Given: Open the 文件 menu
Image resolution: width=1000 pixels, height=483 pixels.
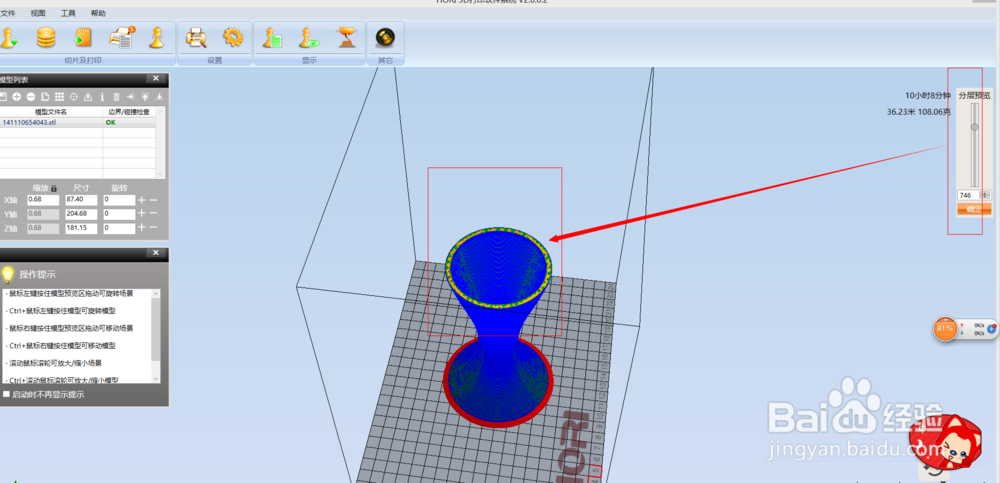Looking at the screenshot, I should [6, 13].
